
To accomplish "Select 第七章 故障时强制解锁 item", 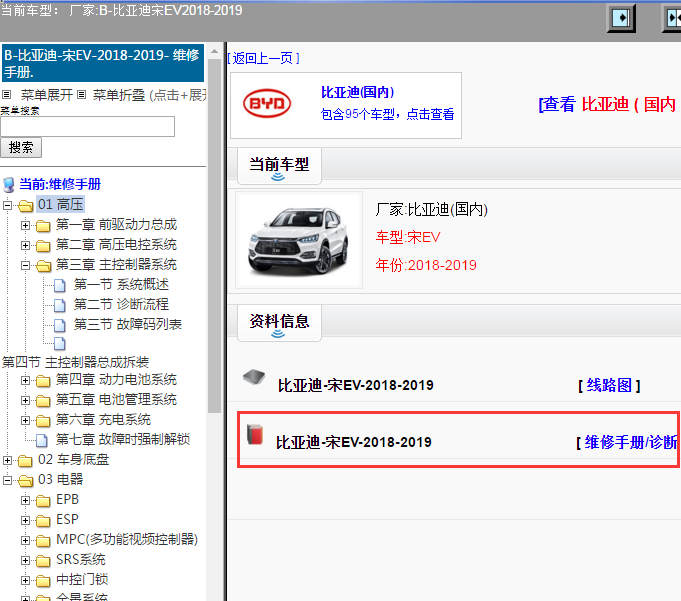I will [123, 440].
